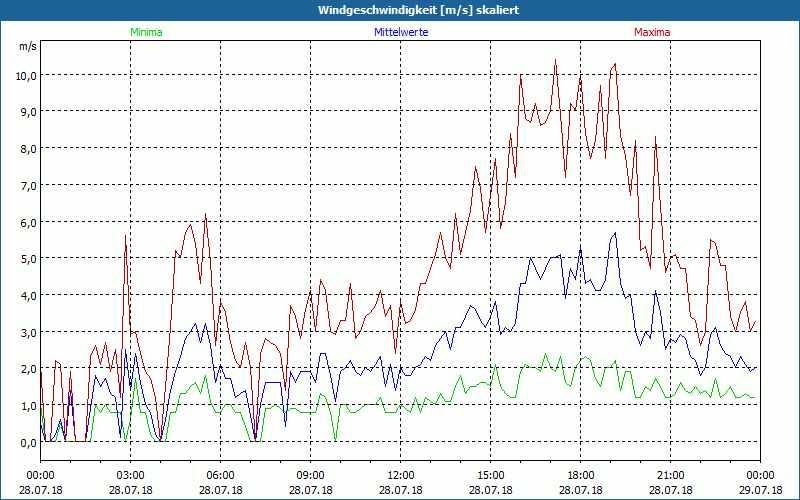Screen dimensions: 800x500
Task: Click the 12:00 time axis label
Action: coord(401,476)
